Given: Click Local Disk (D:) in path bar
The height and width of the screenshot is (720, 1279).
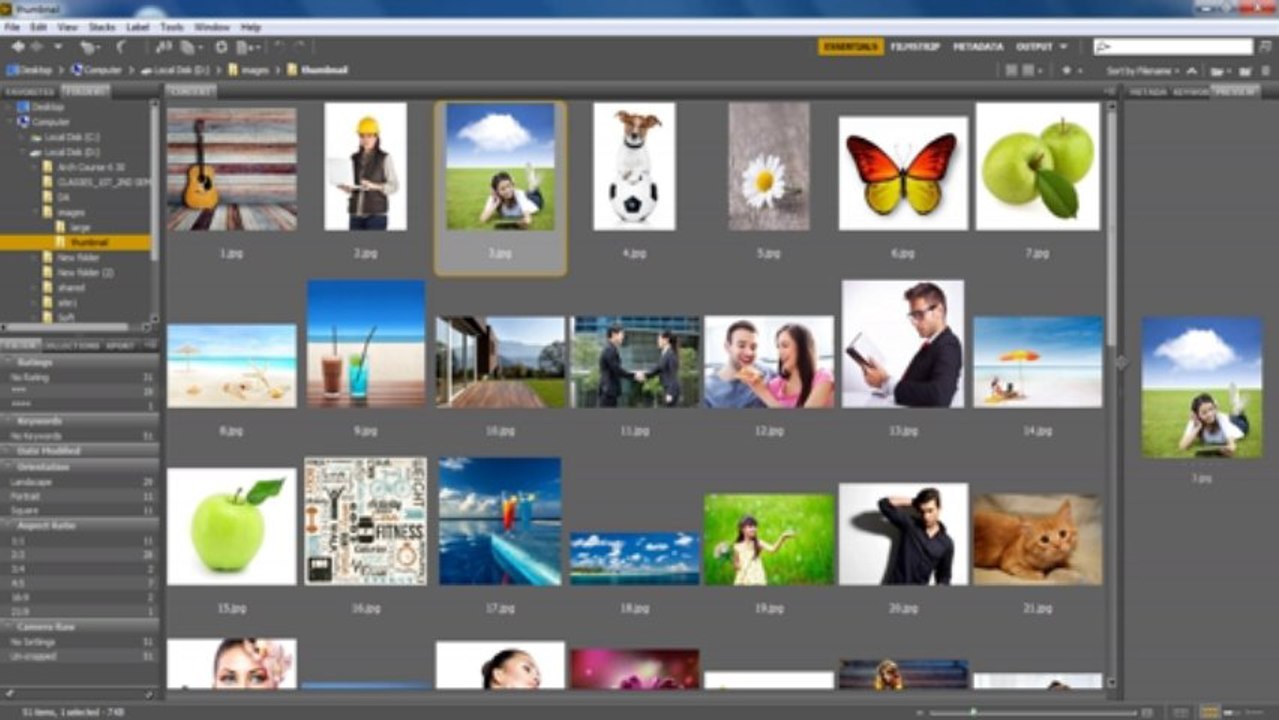Looking at the screenshot, I should [x=175, y=71].
